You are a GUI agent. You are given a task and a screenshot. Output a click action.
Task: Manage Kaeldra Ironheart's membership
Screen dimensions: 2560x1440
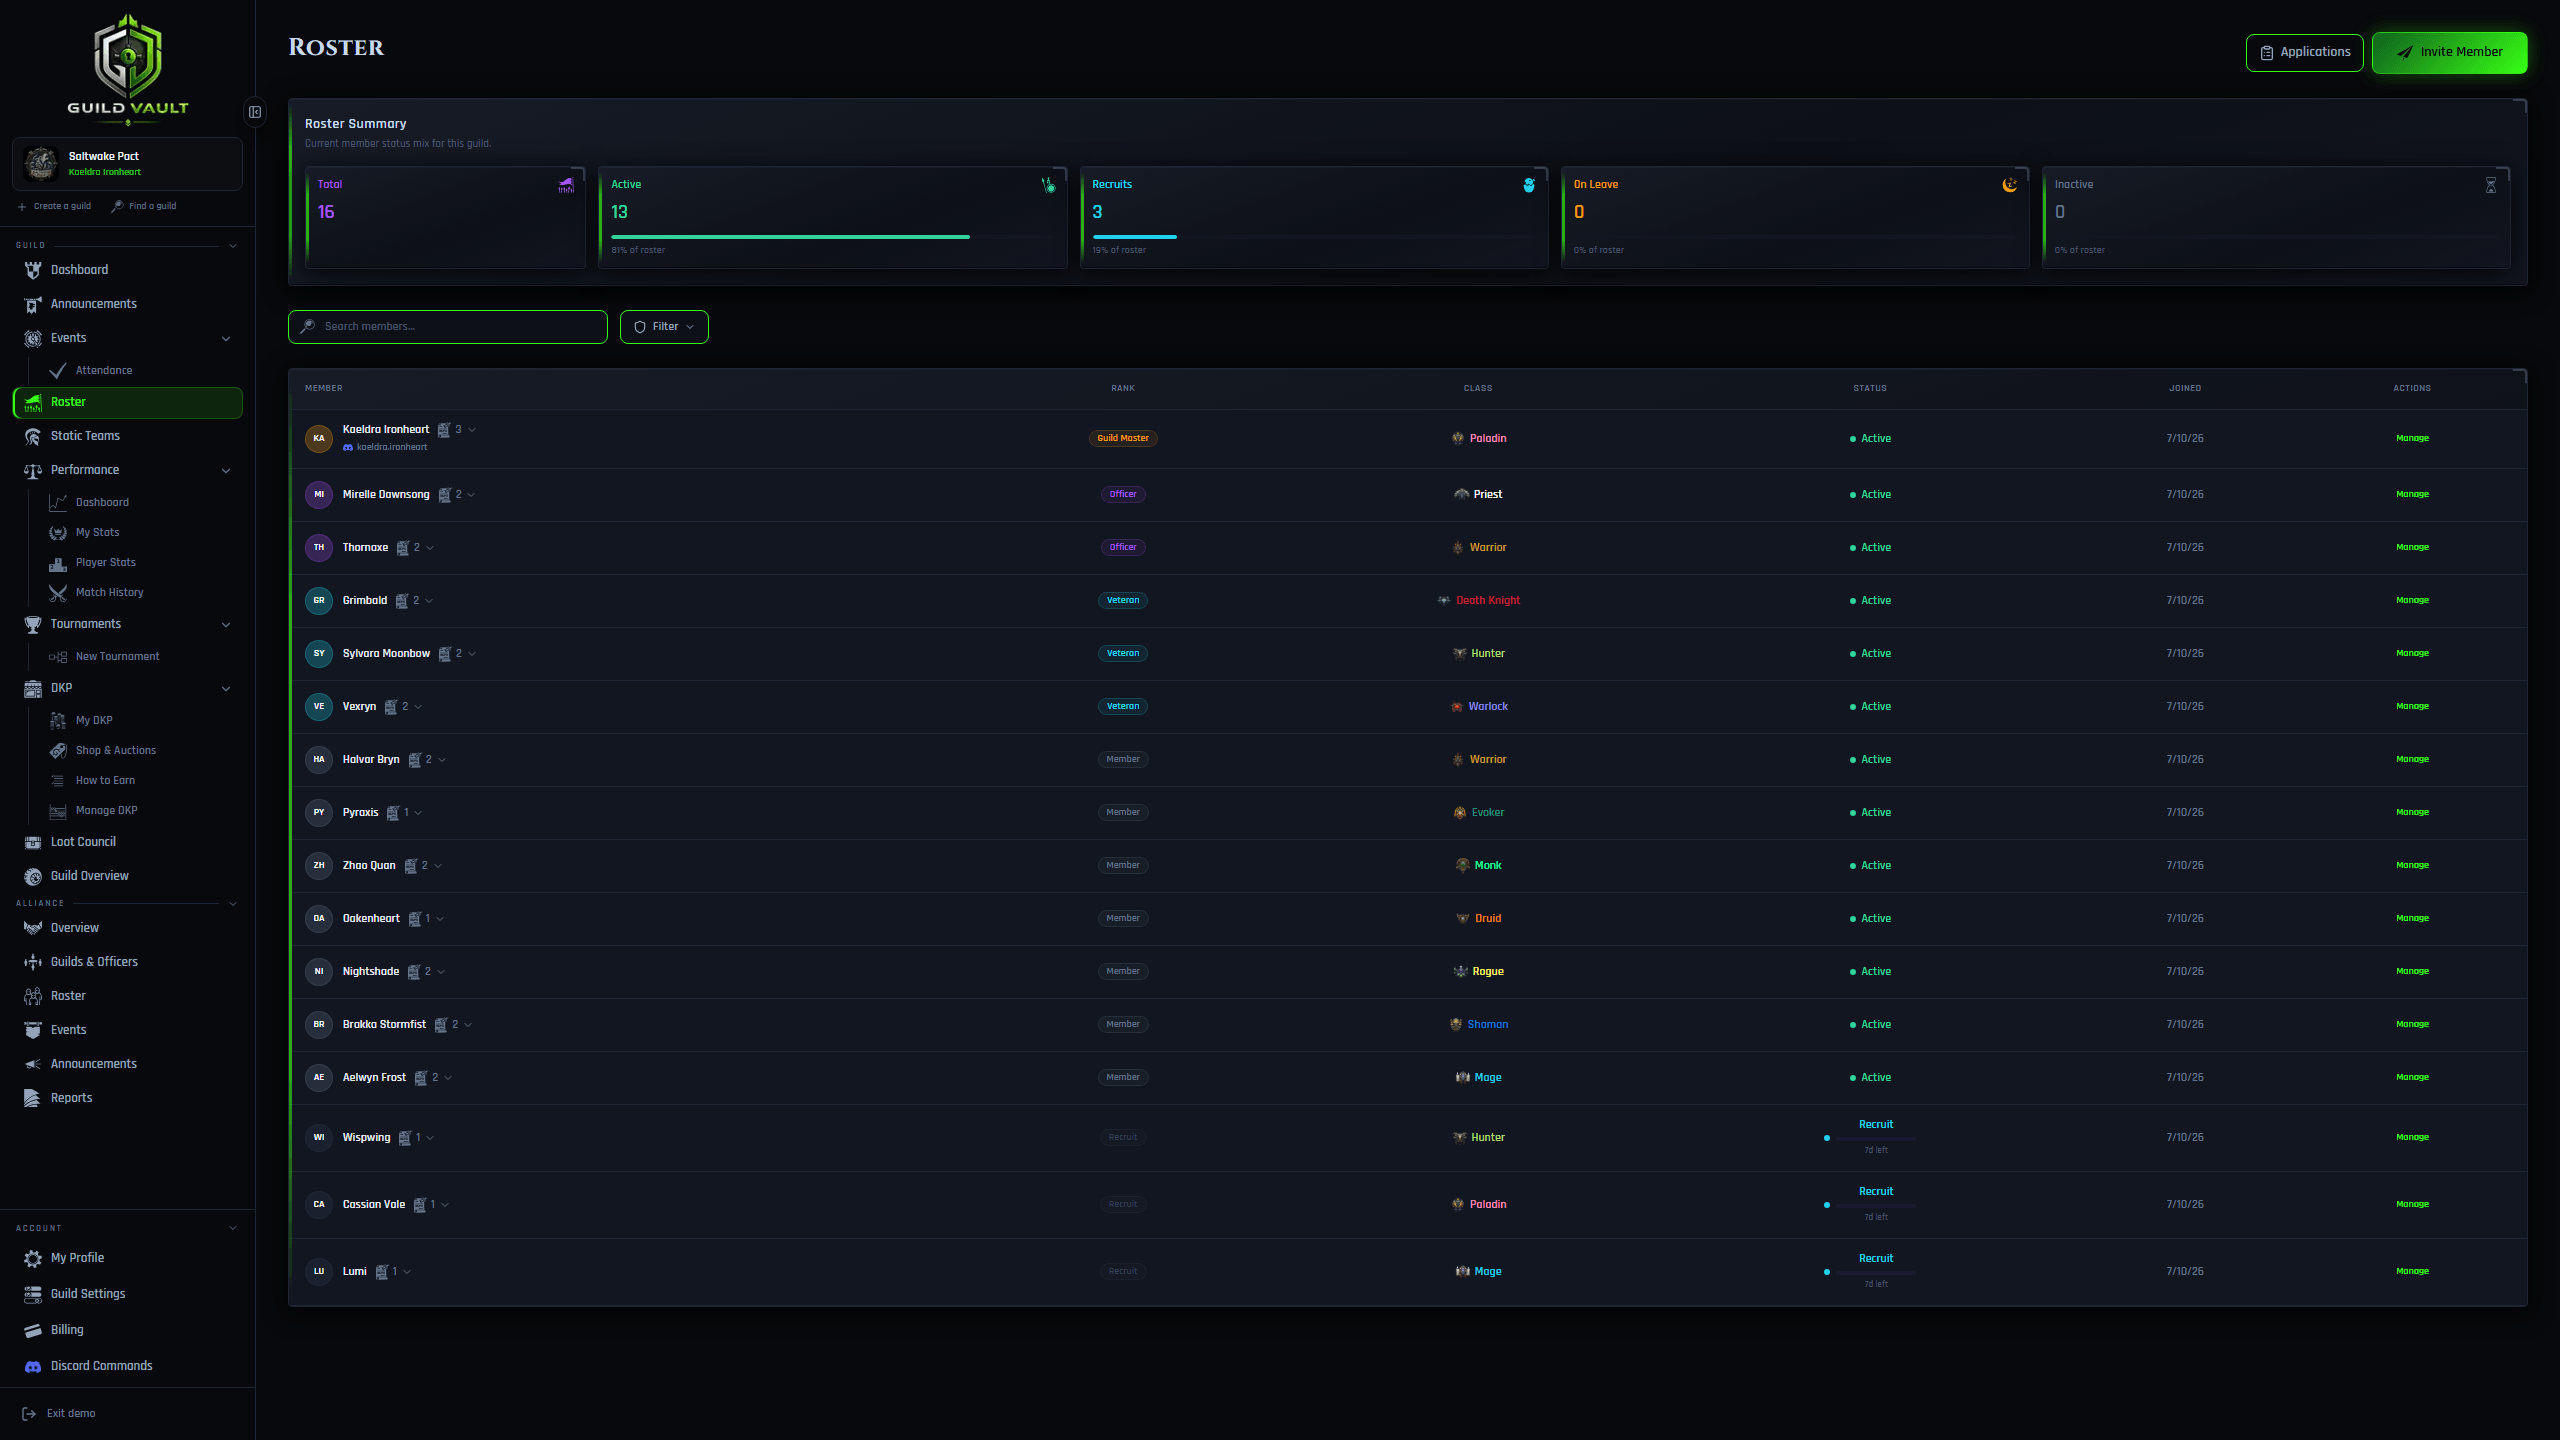pyautogui.click(x=2412, y=439)
